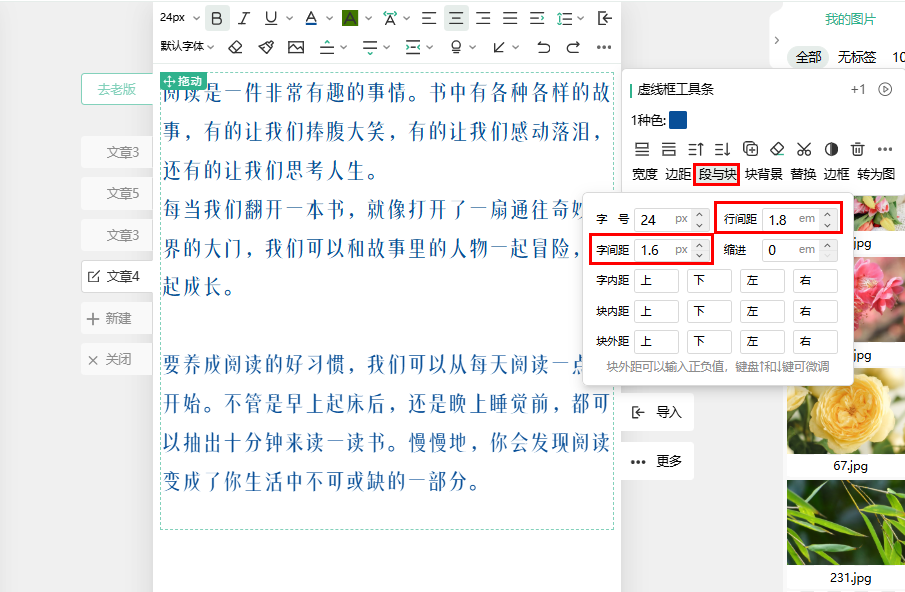905x592 pixels.
Task: Switch to the 边框 tab
Action: click(x=836, y=175)
